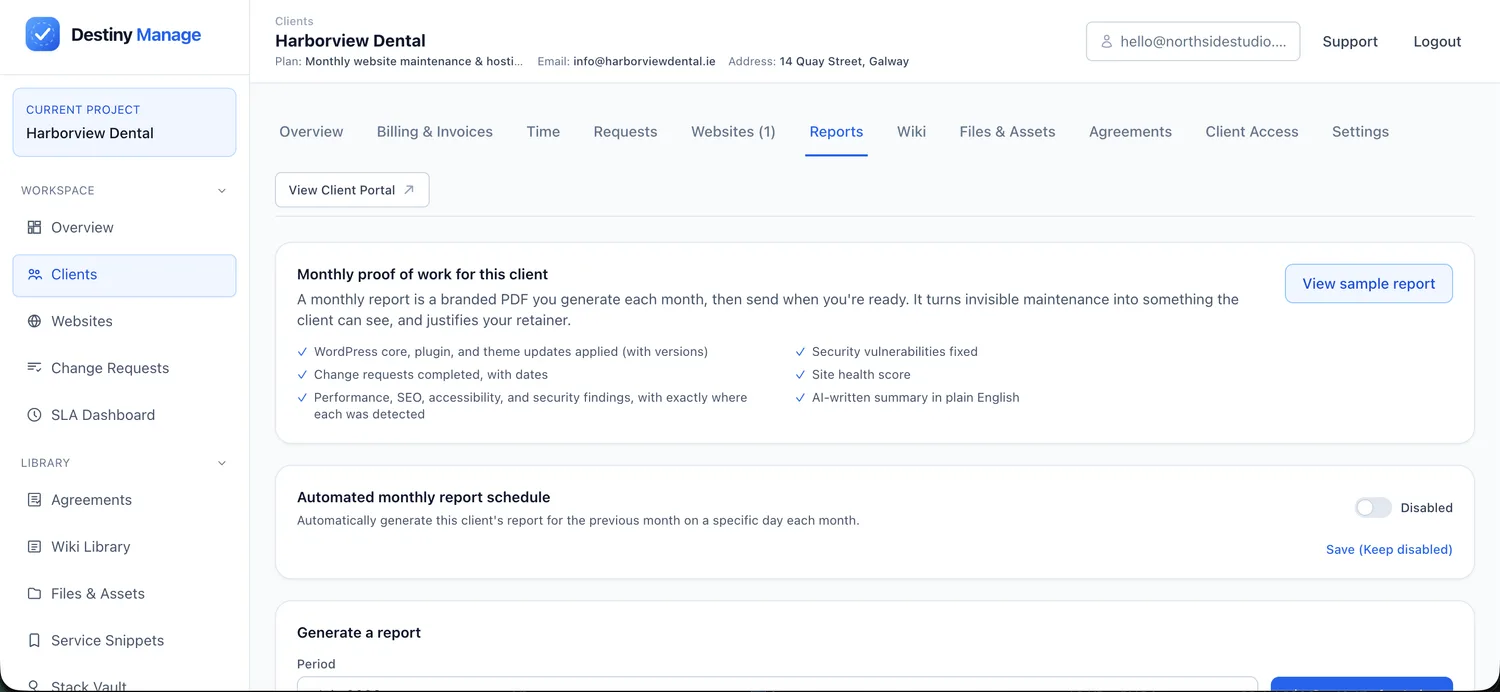Switch to the Billing & Invoices tab
Screen dimensions: 1500x692
point(435,132)
